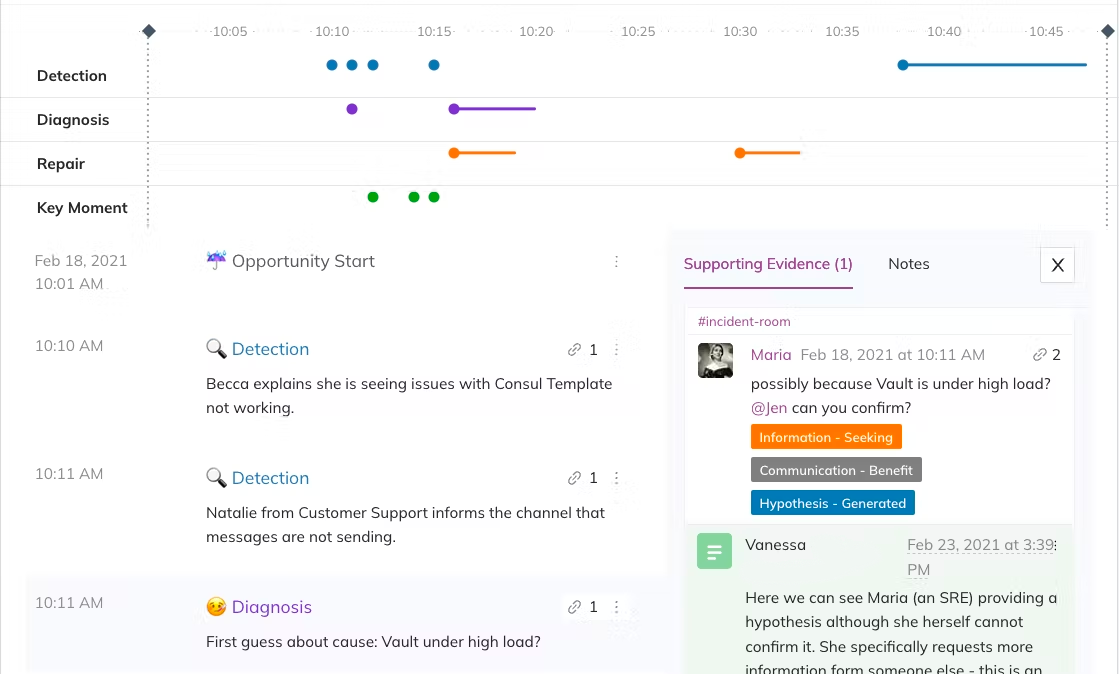Click magnifier icon of 10:11 Detection
The height and width of the screenshot is (674, 1119).
(x=216, y=477)
